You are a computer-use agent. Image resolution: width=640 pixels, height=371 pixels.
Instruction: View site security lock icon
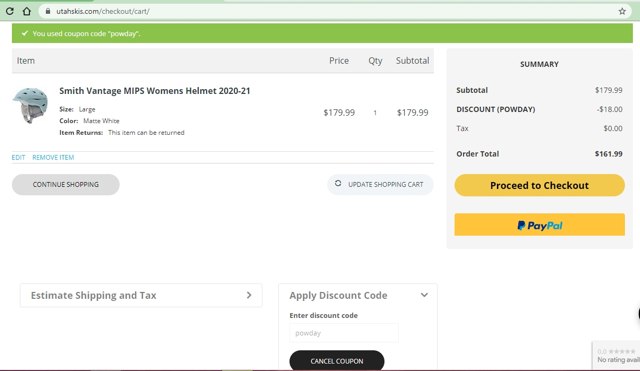[48, 11]
